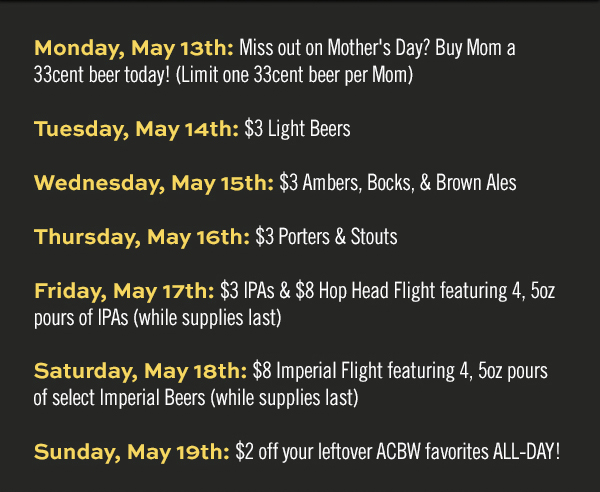Click the 'Friday, May 17th:' heading
This screenshot has height=492, width=600.
pos(124,292)
